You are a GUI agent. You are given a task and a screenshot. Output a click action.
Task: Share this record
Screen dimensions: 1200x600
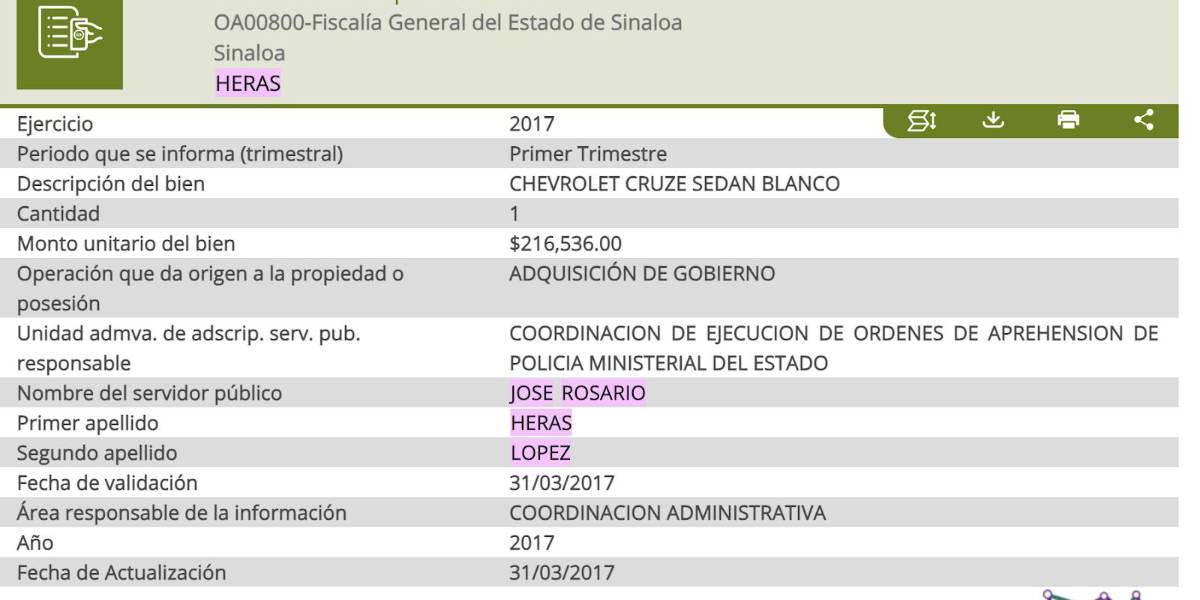[x=1144, y=121]
